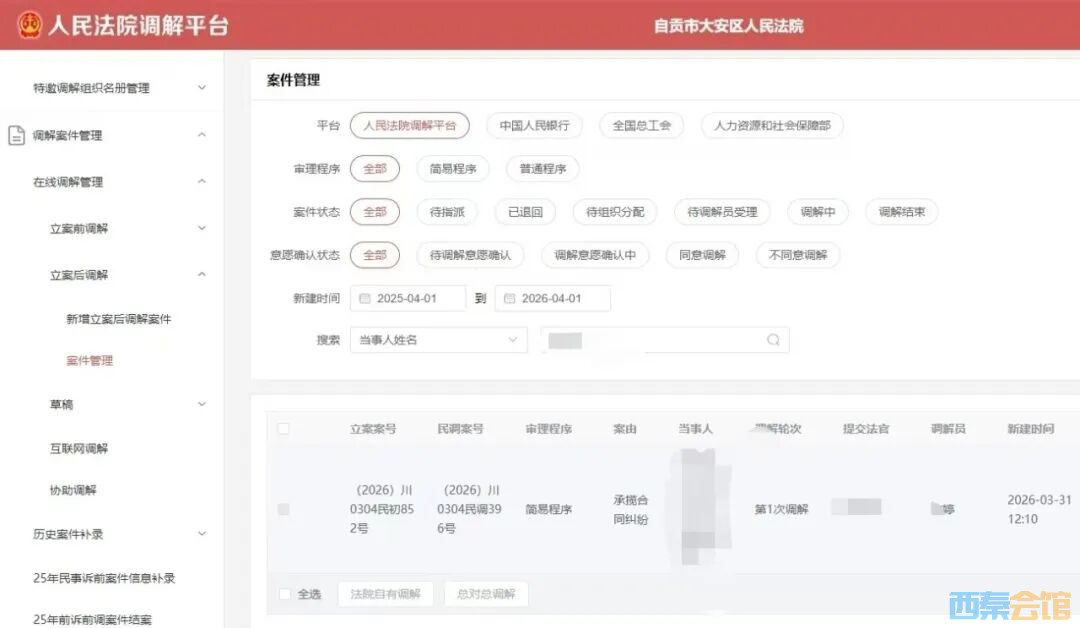Toggle the table header select-all checkbox
Image resolution: width=1080 pixels, height=628 pixels.
[283, 429]
